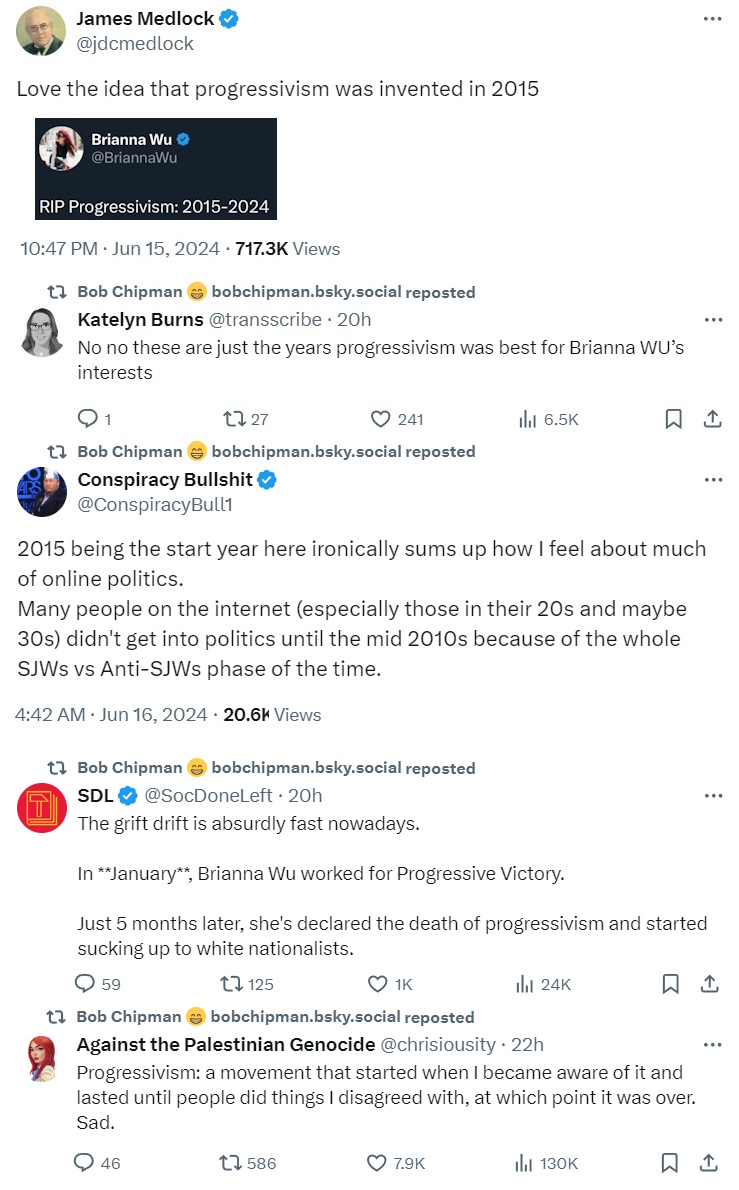Retweet Katelyn Burns's post
739x1190 pixels.
coord(232,420)
